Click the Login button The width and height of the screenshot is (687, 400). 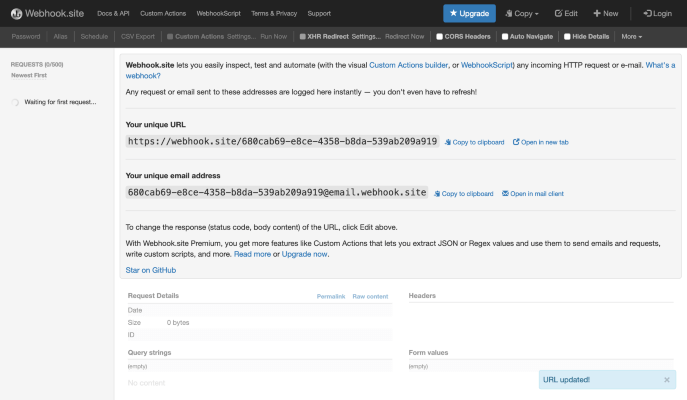point(657,14)
